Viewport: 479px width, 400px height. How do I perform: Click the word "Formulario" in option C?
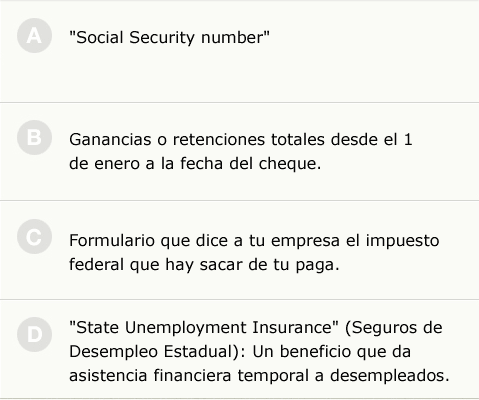coord(112,240)
